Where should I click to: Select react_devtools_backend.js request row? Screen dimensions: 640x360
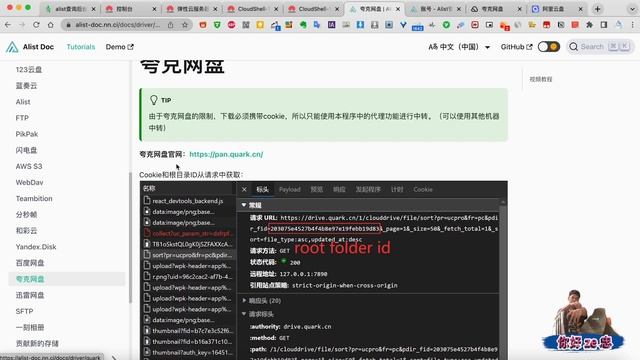point(188,201)
